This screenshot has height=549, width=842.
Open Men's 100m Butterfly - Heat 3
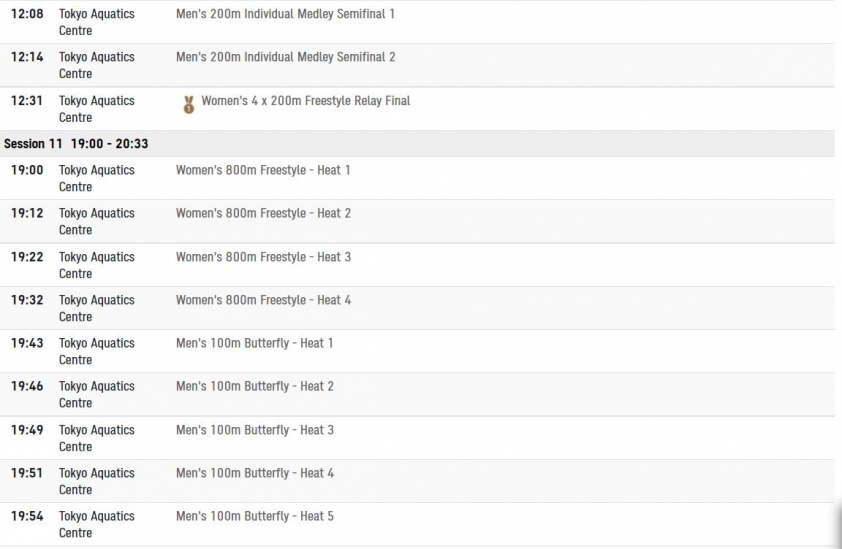tap(255, 430)
